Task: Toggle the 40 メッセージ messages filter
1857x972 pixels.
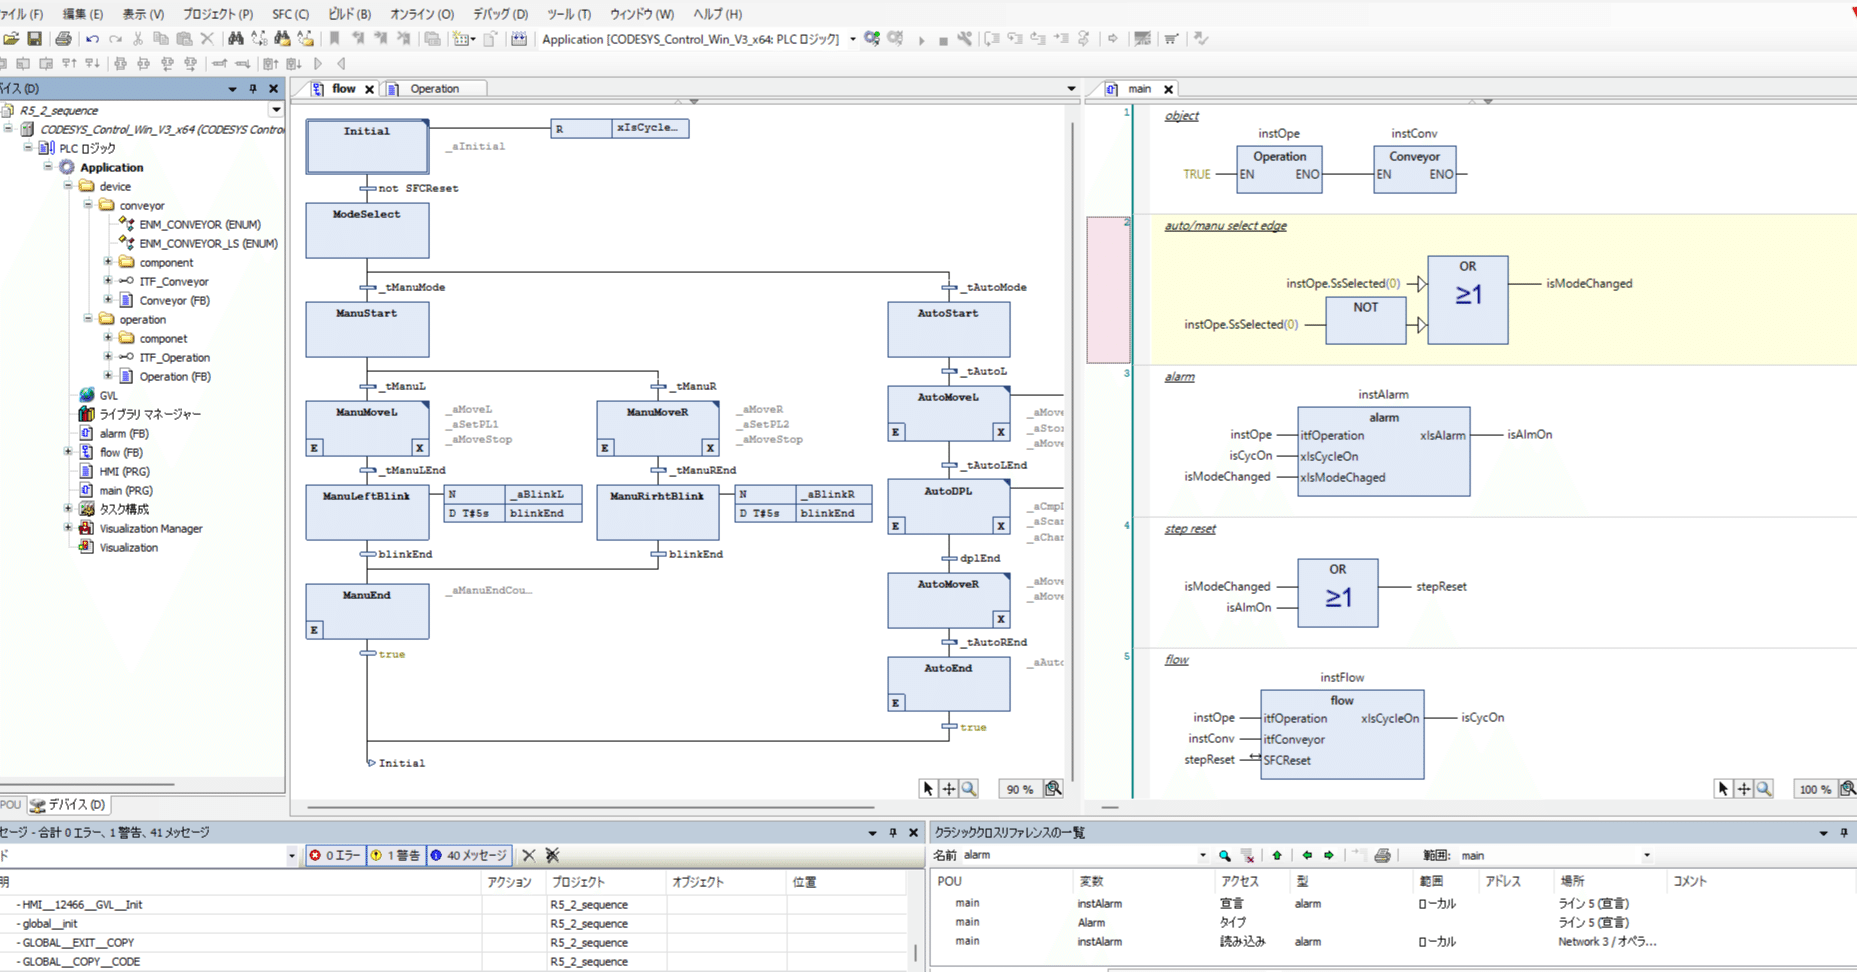Action: (x=468, y=856)
